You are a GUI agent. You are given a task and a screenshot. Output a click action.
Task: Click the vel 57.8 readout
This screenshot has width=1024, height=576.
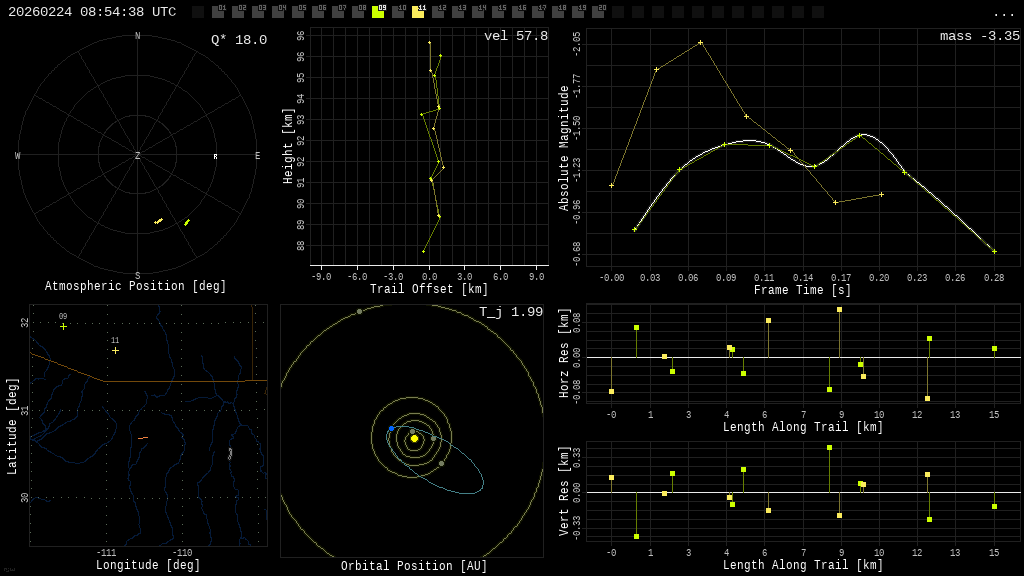point(516,36)
